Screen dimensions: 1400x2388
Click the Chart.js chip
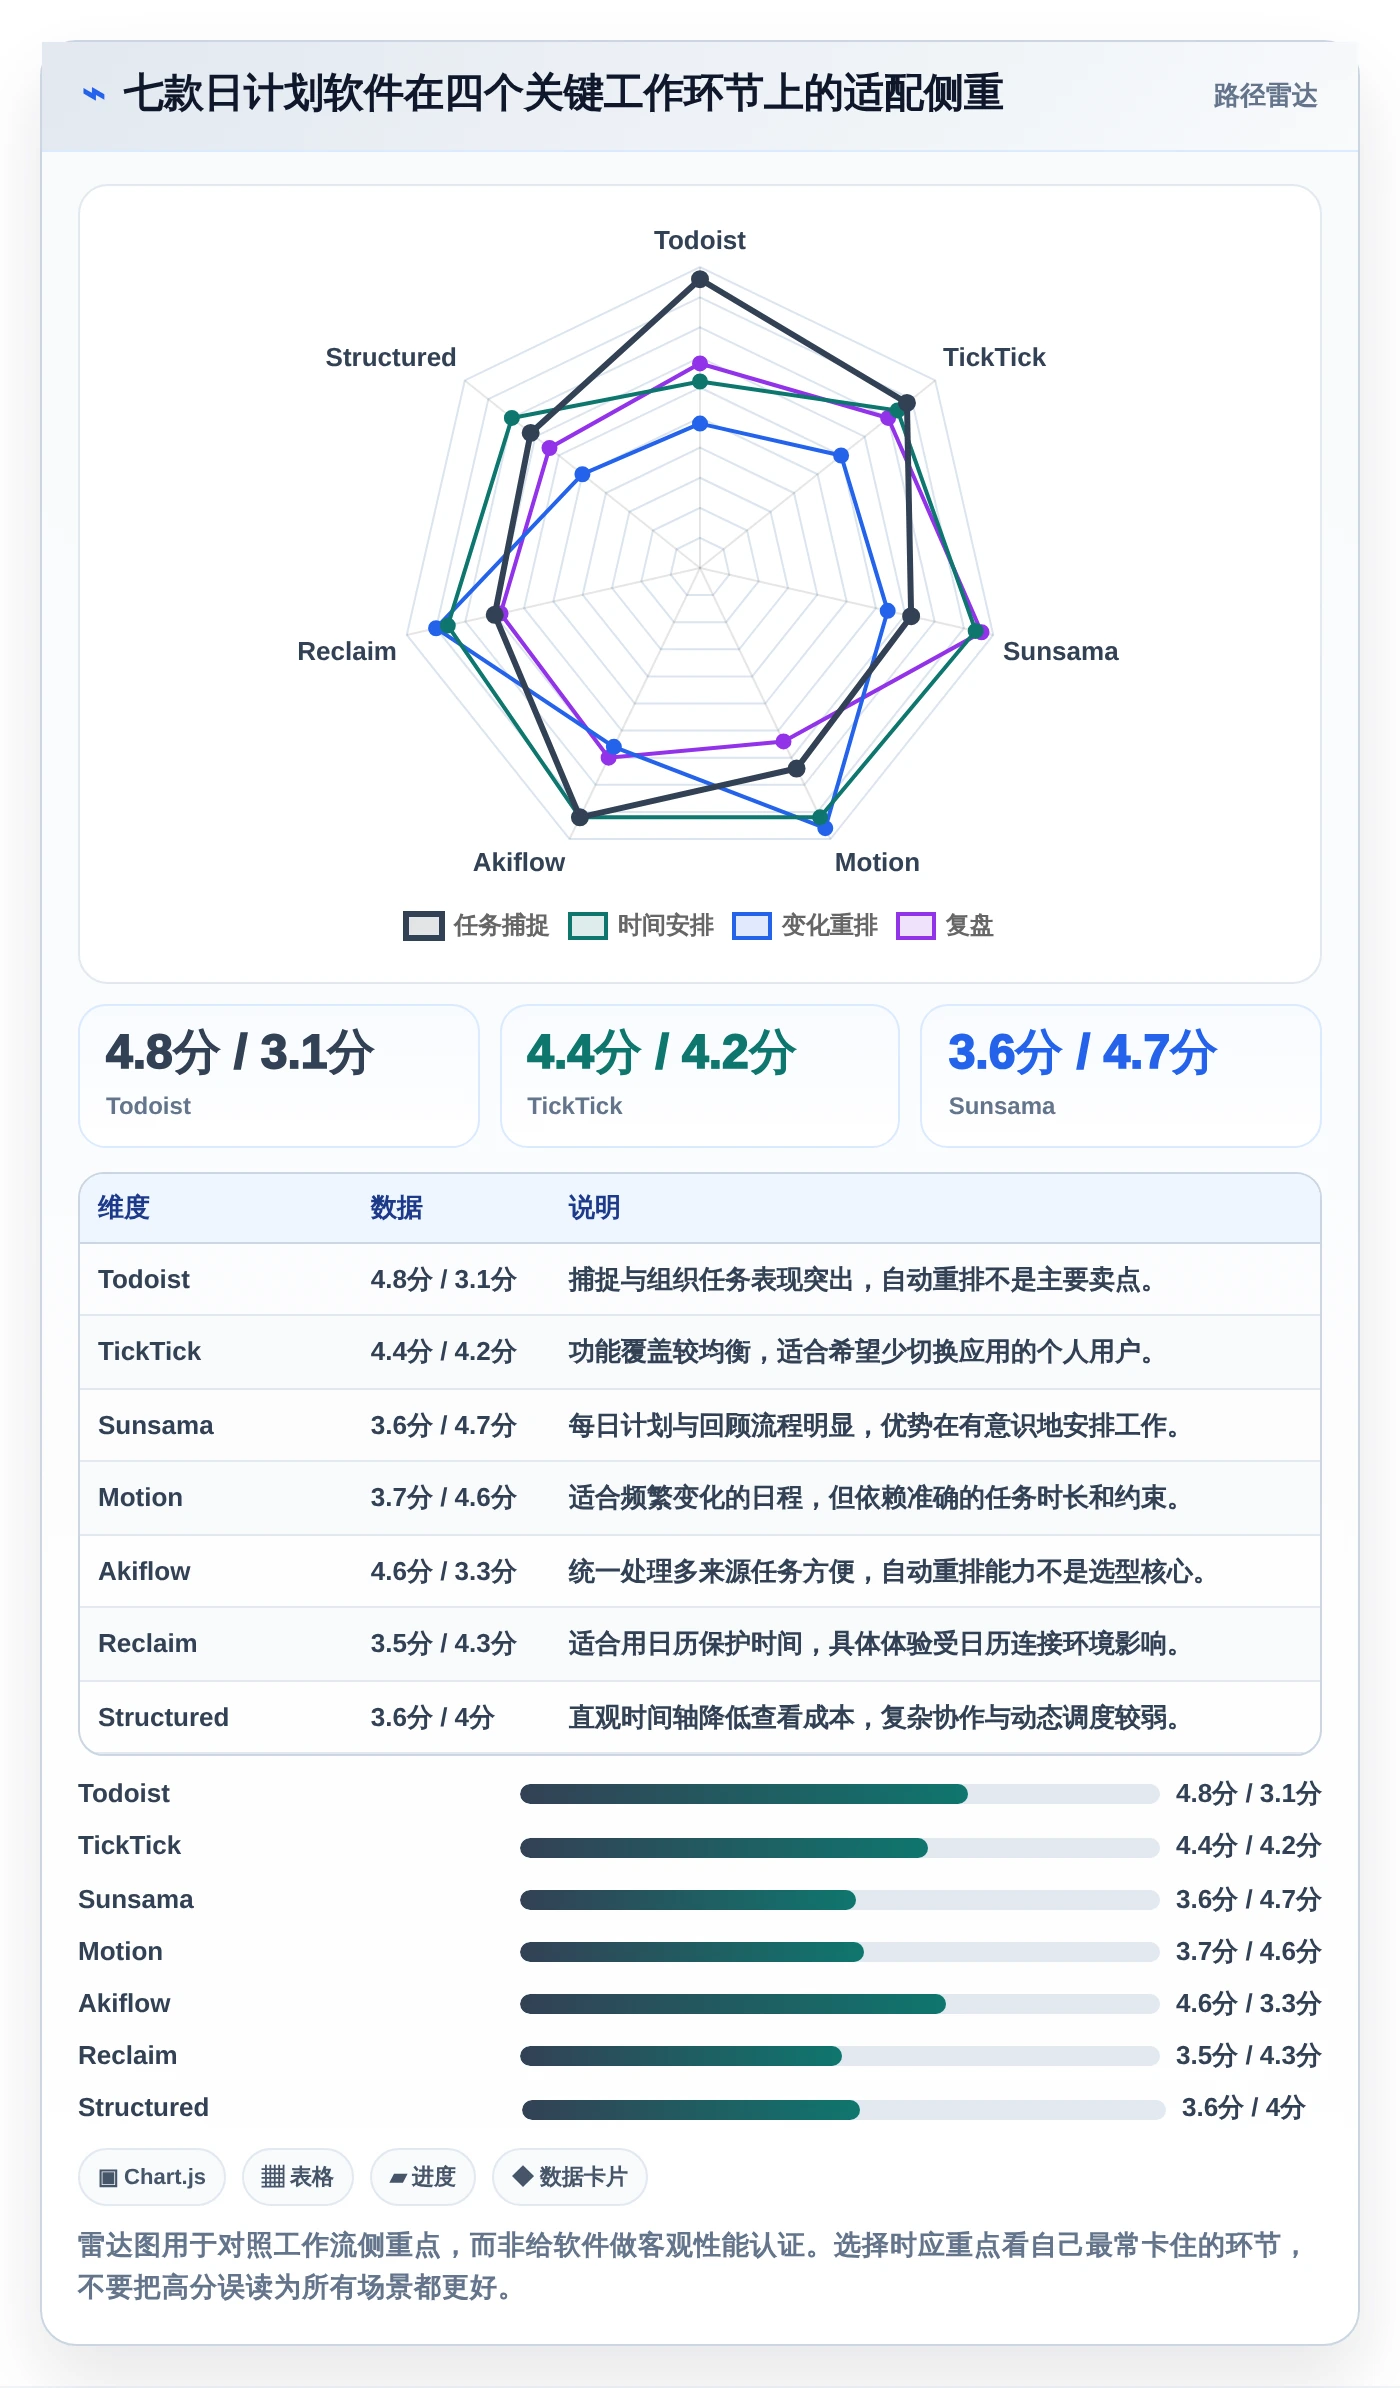tap(152, 2177)
